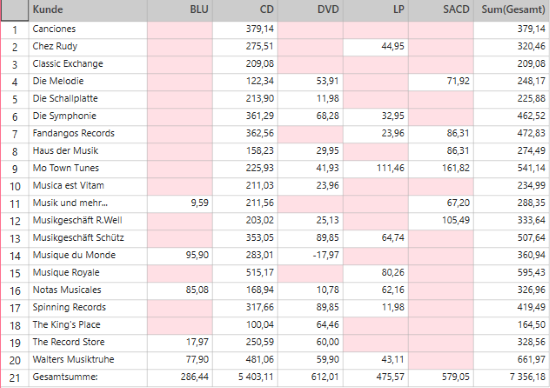Image resolution: width=550 pixels, height=388 pixels.
Task: Select the Gesamtsumme label cell
Action: (x=88, y=378)
